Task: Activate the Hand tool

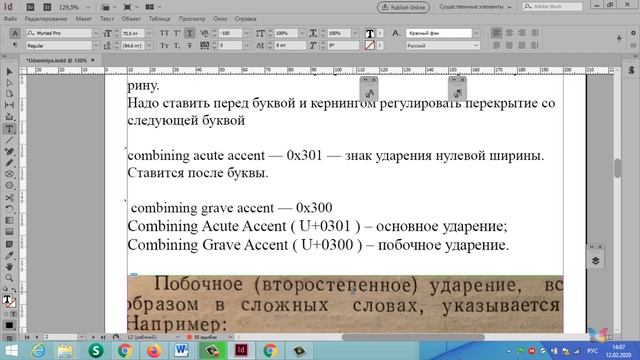Action: [9, 267]
